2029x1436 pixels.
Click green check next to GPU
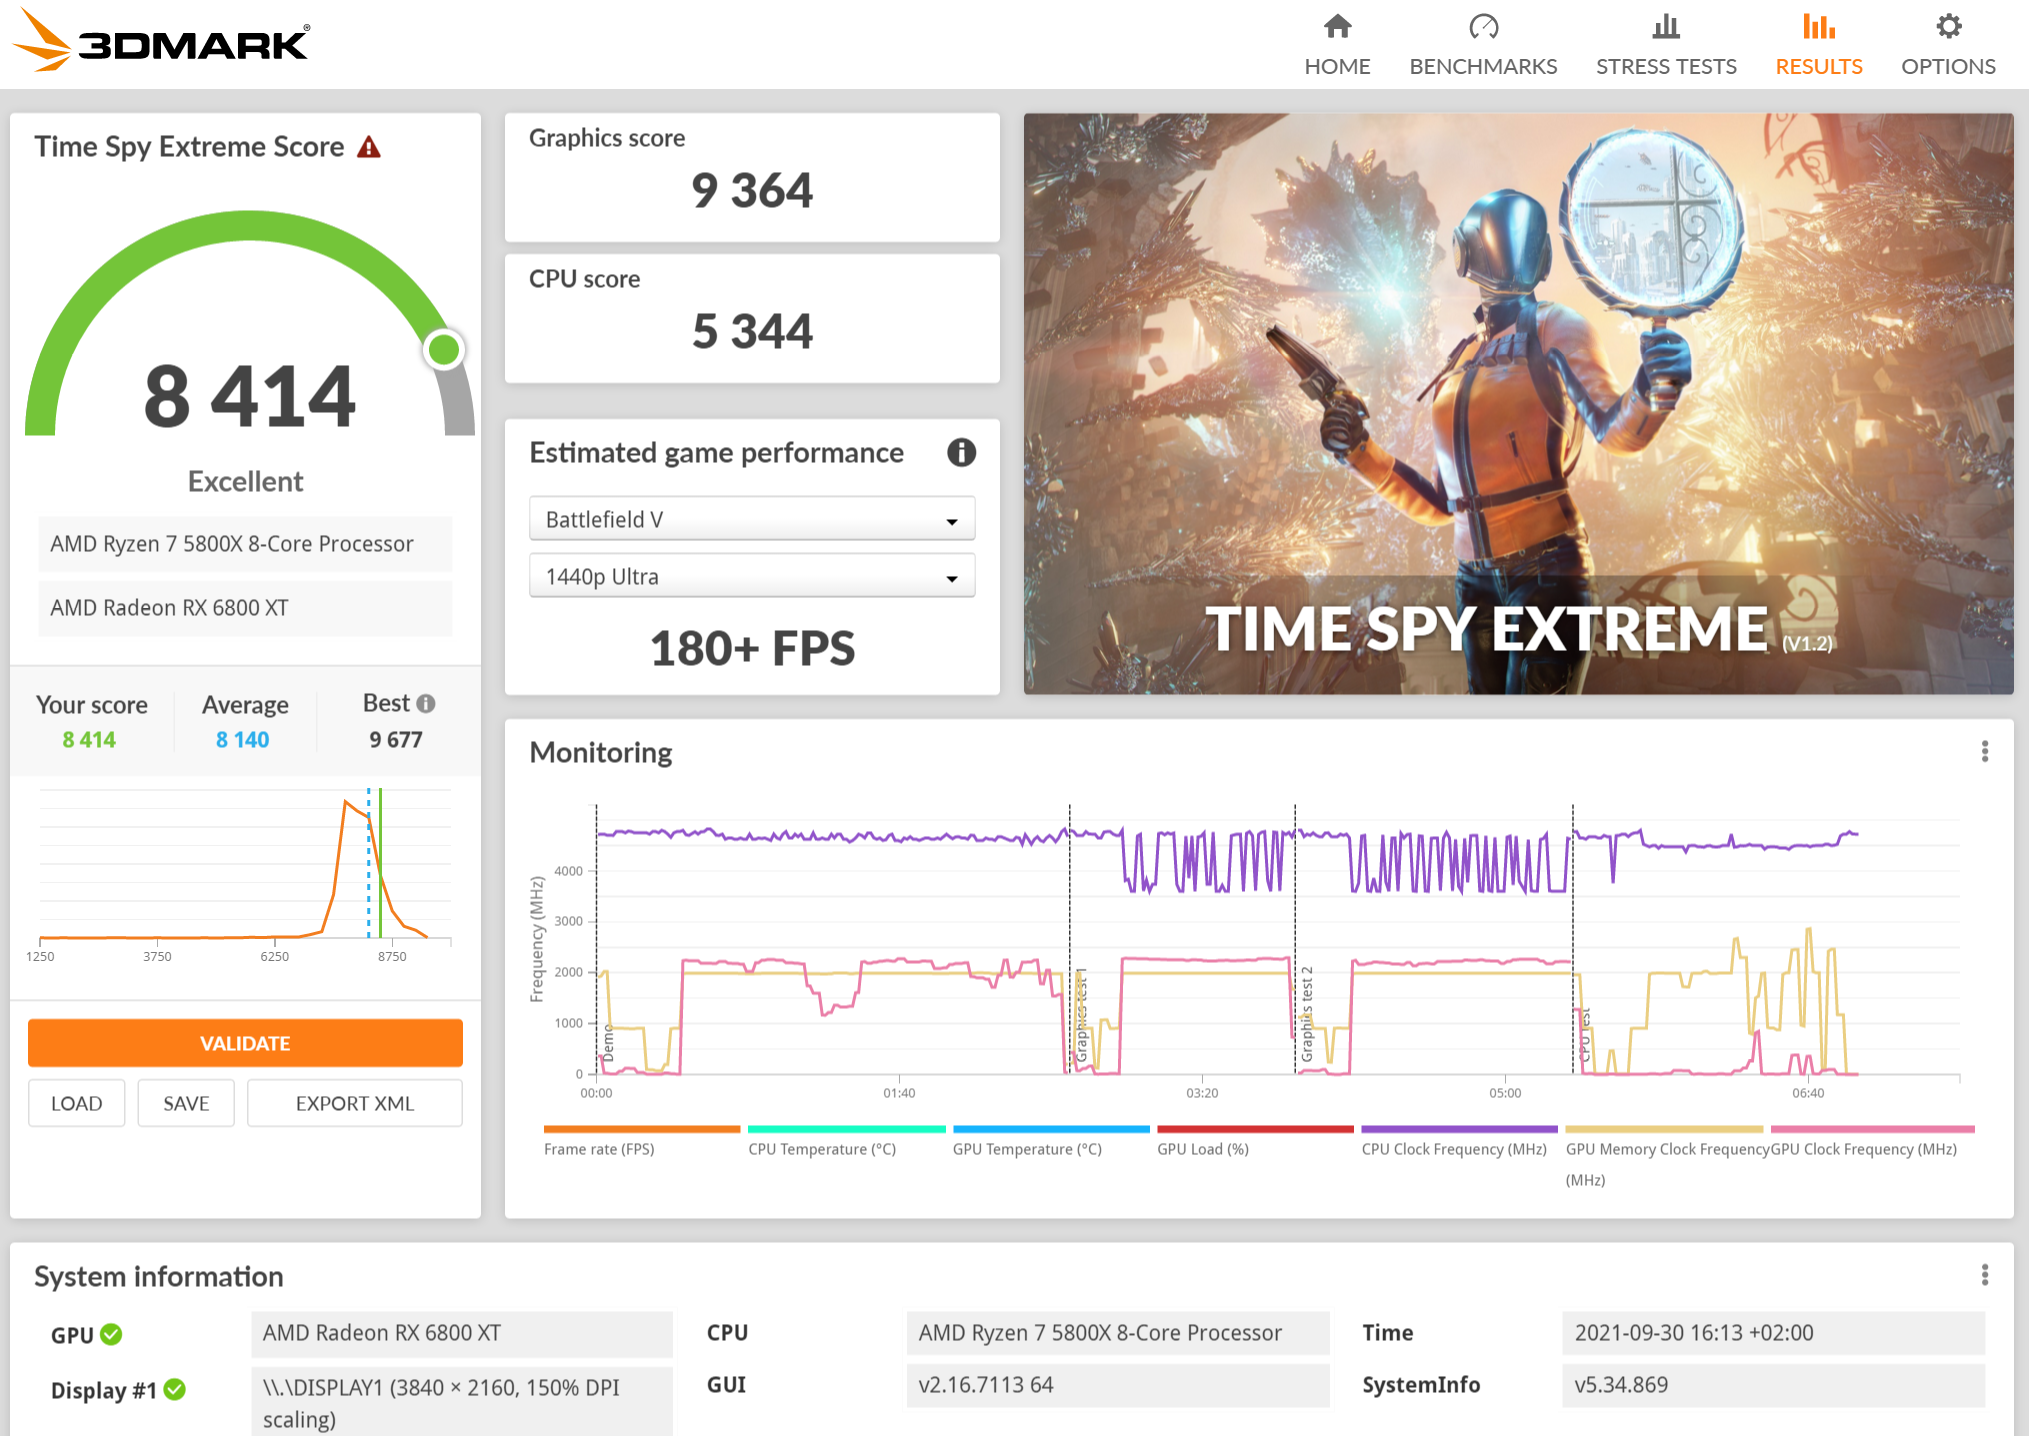[112, 1334]
